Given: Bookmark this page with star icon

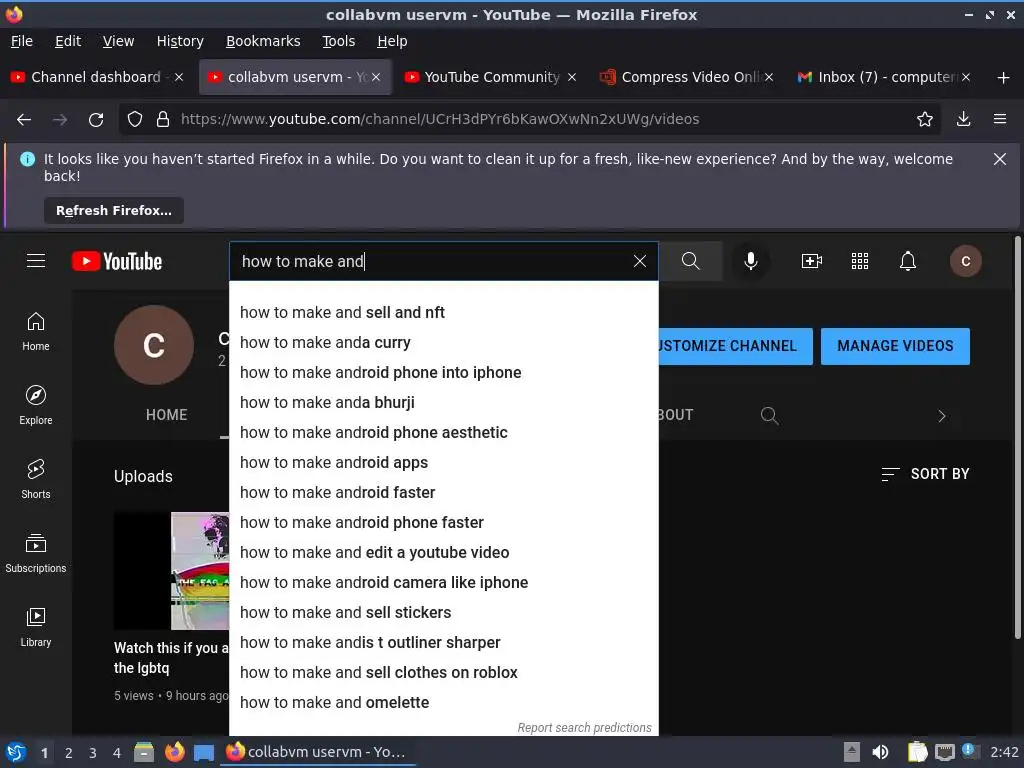Looking at the screenshot, I should click(925, 120).
